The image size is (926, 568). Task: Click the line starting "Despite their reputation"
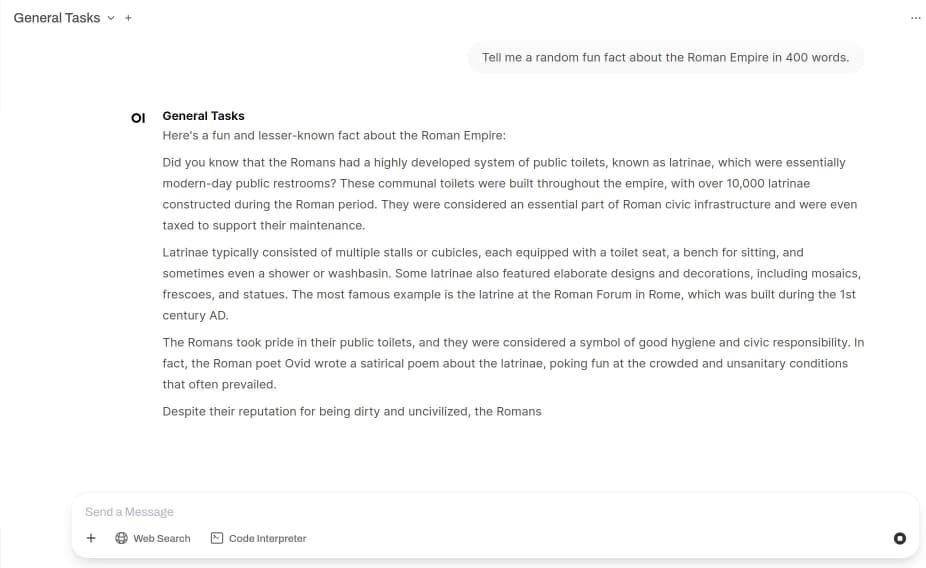351,411
